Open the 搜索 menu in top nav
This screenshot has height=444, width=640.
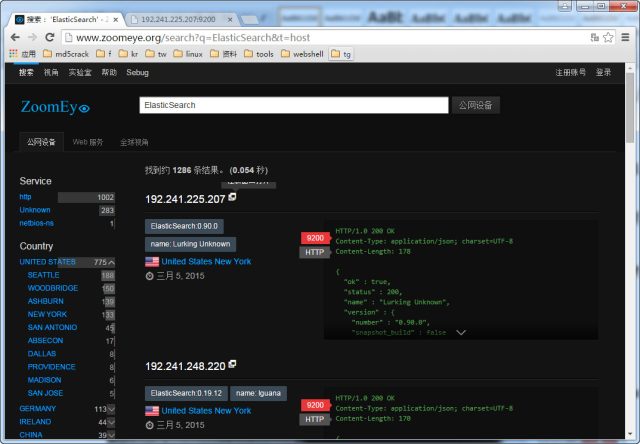pyautogui.click(x=26, y=73)
